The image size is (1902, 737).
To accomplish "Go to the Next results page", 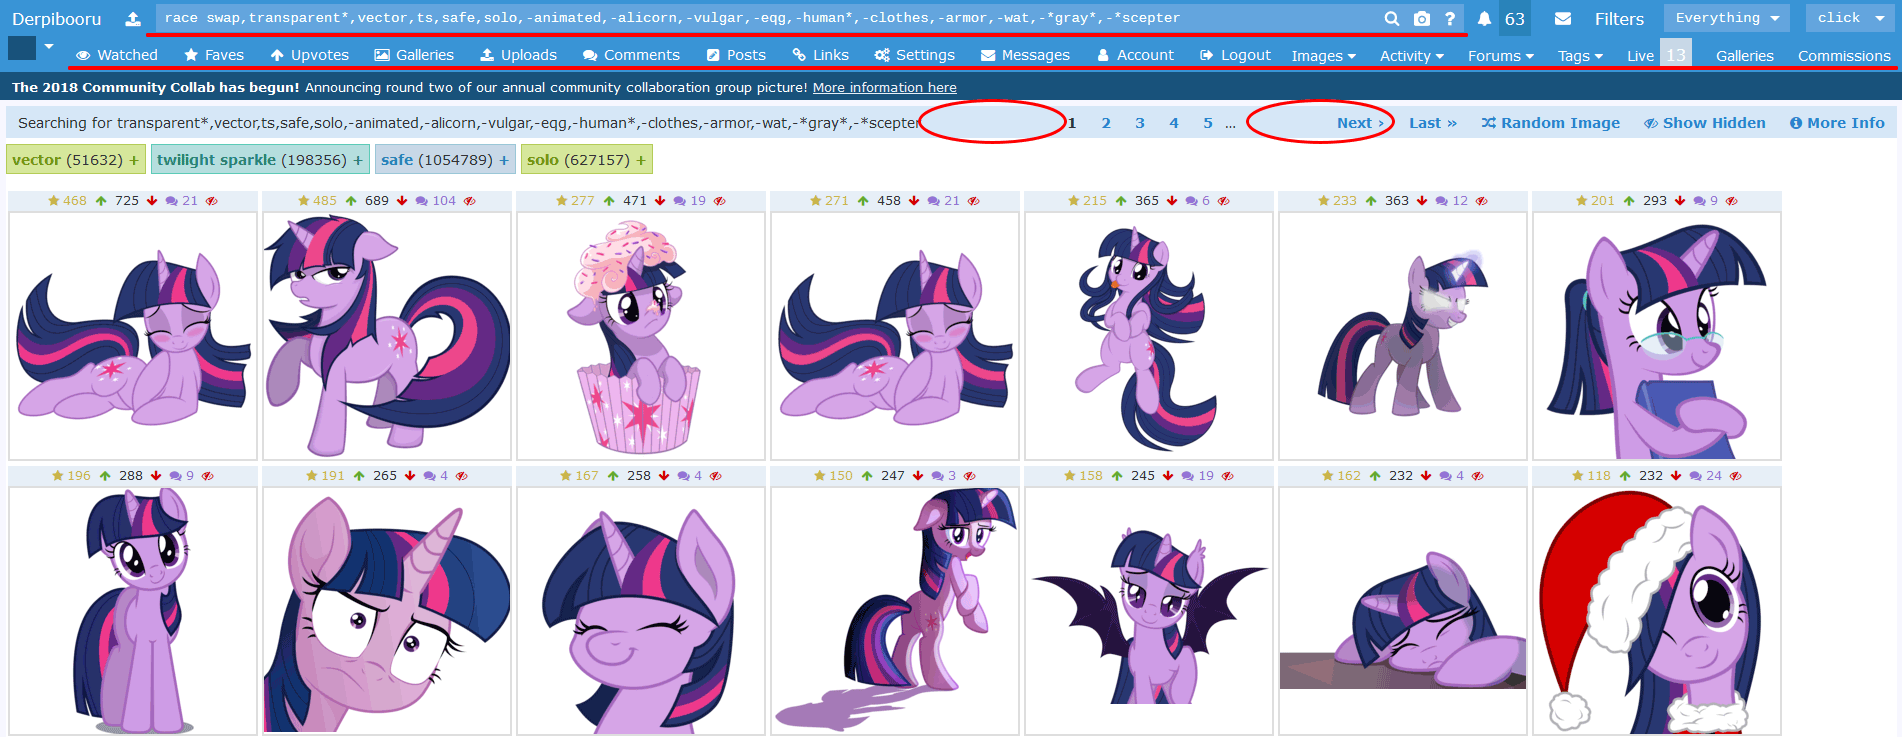I will click(1360, 123).
